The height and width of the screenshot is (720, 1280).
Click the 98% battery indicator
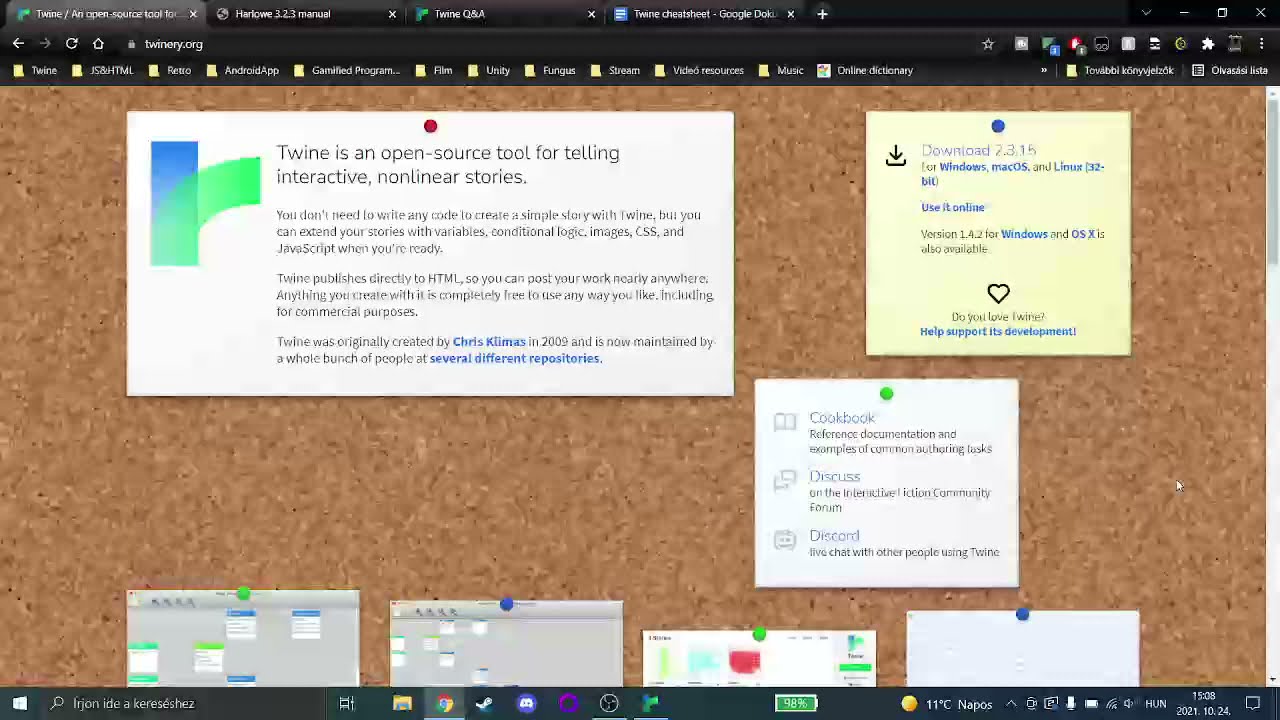(x=796, y=703)
